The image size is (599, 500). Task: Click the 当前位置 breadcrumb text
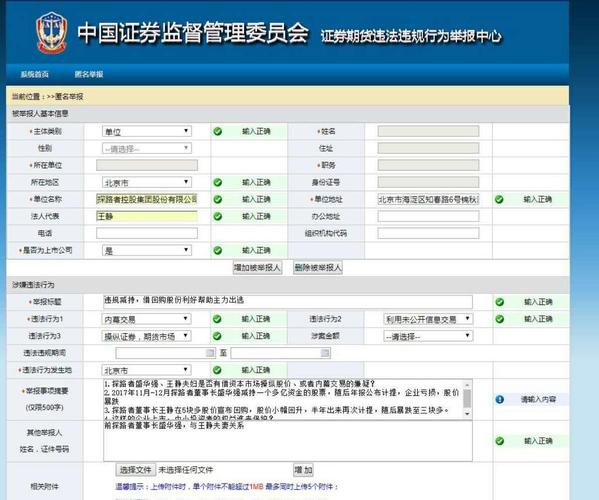[x=47, y=97]
